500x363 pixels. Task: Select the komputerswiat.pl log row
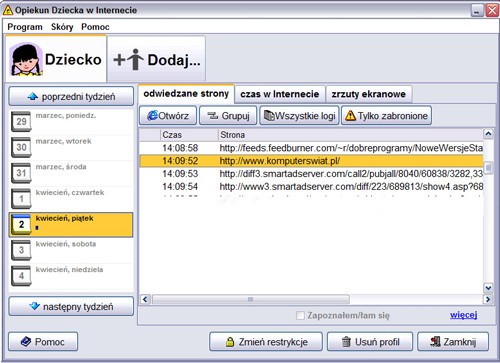(311, 161)
